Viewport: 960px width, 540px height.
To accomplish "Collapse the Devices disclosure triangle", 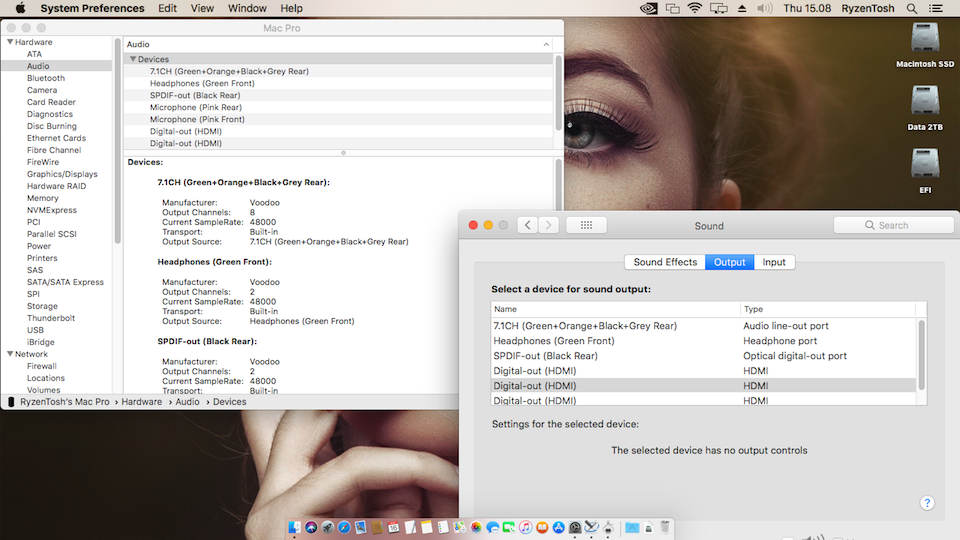I will [x=133, y=59].
